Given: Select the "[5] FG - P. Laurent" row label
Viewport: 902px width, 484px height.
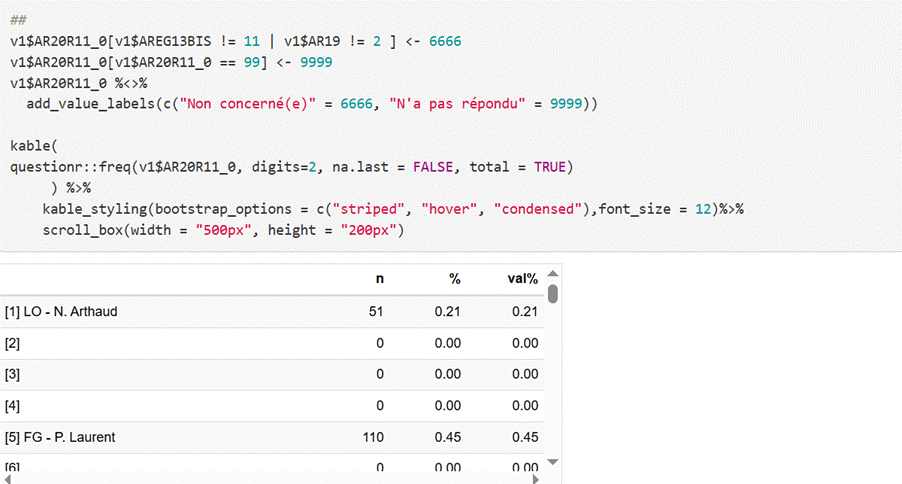Looking at the screenshot, I should [x=59, y=436].
